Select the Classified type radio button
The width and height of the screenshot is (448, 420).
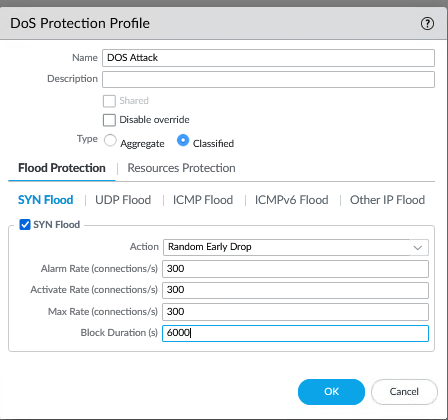pyautogui.click(x=183, y=140)
